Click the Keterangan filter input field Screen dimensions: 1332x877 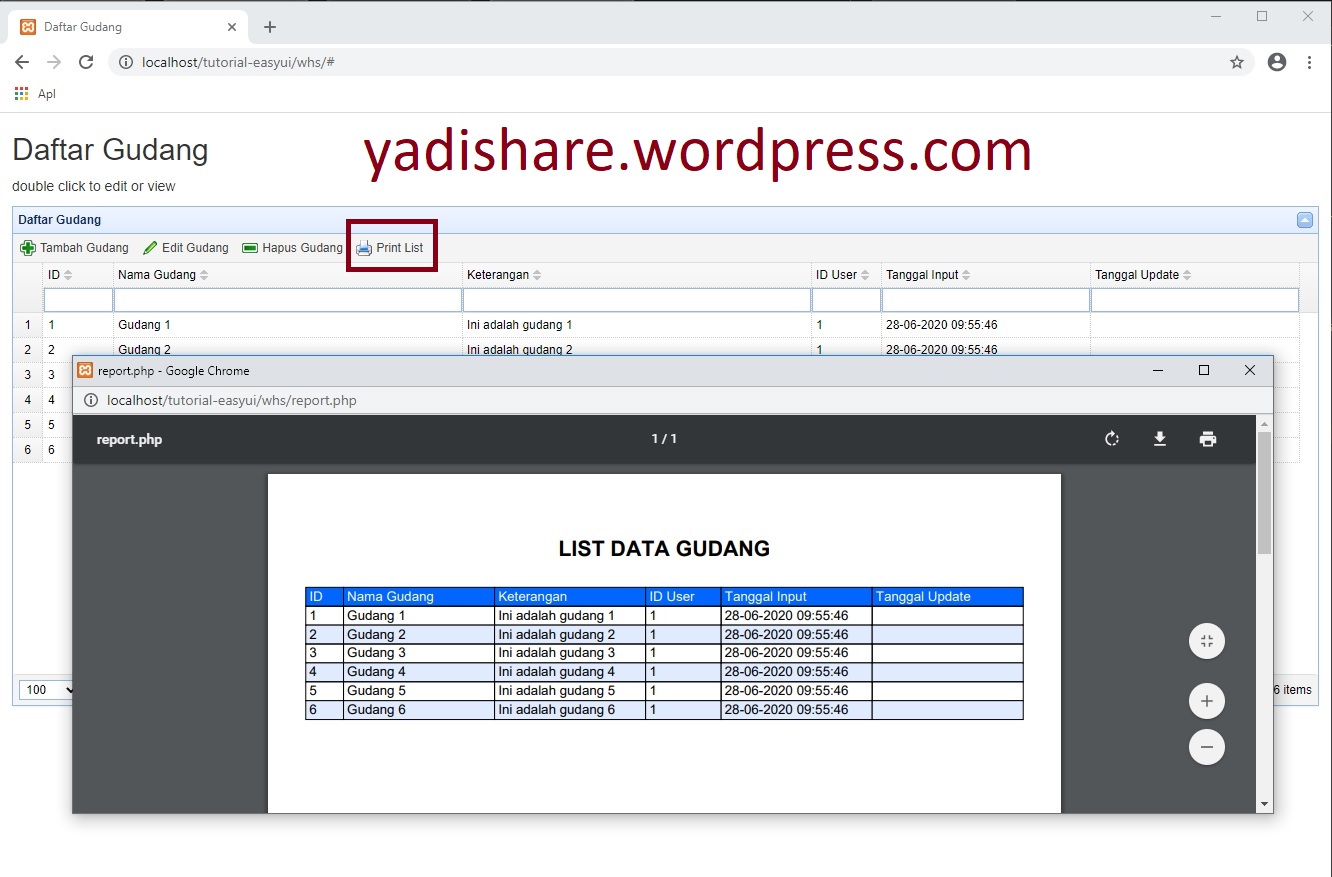636,299
